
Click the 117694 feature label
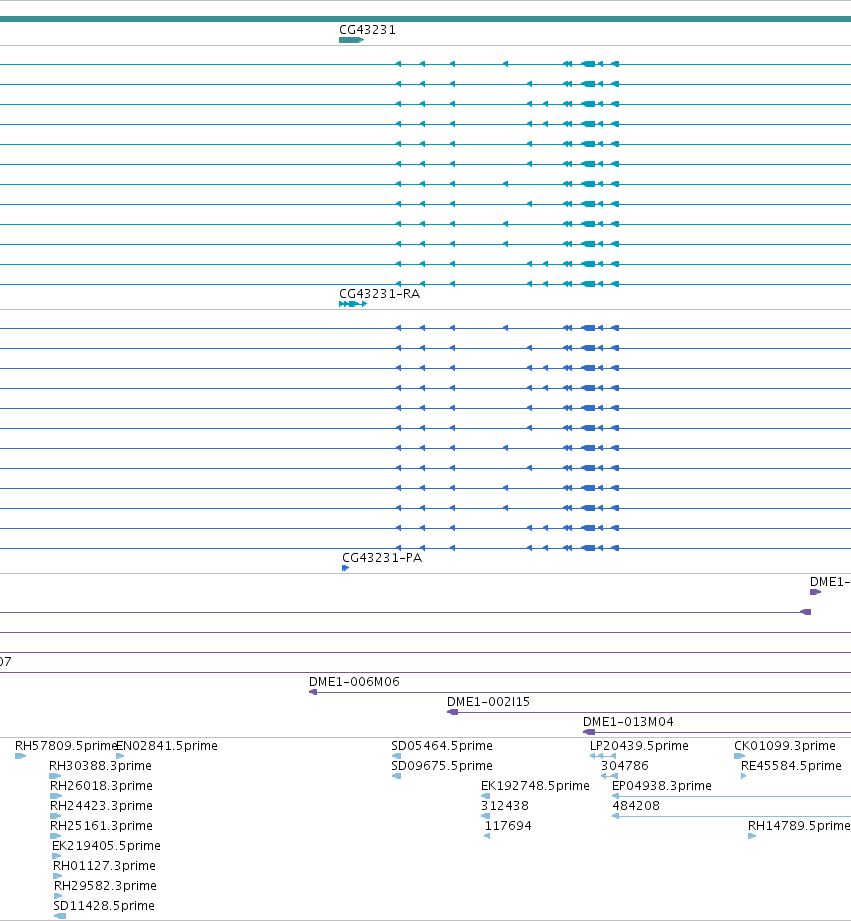click(x=508, y=825)
